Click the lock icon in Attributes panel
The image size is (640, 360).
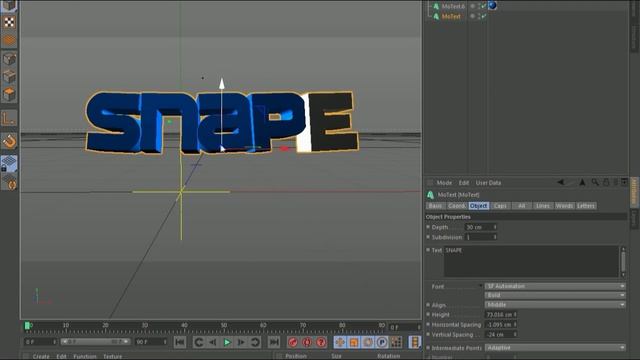click(x=606, y=182)
